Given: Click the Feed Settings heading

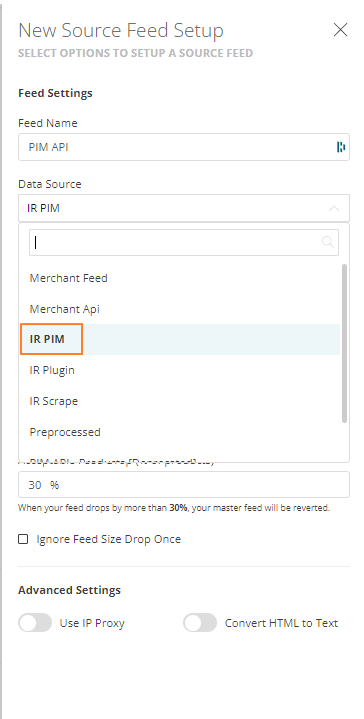Looking at the screenshot, I should [x=55, y=93].
